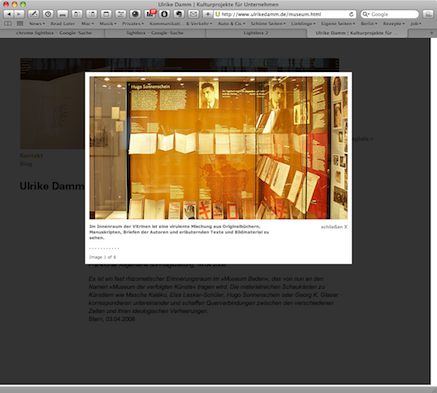Expand the Musik bookmarks folder
Image resolution: width=437 pixels, height=393 pixels.
(108, 24)
